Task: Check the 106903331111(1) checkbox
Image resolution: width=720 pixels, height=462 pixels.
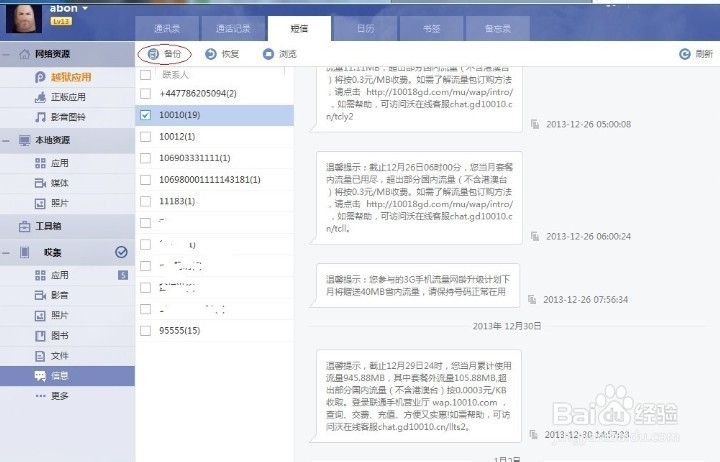Action: pos(146,158)
